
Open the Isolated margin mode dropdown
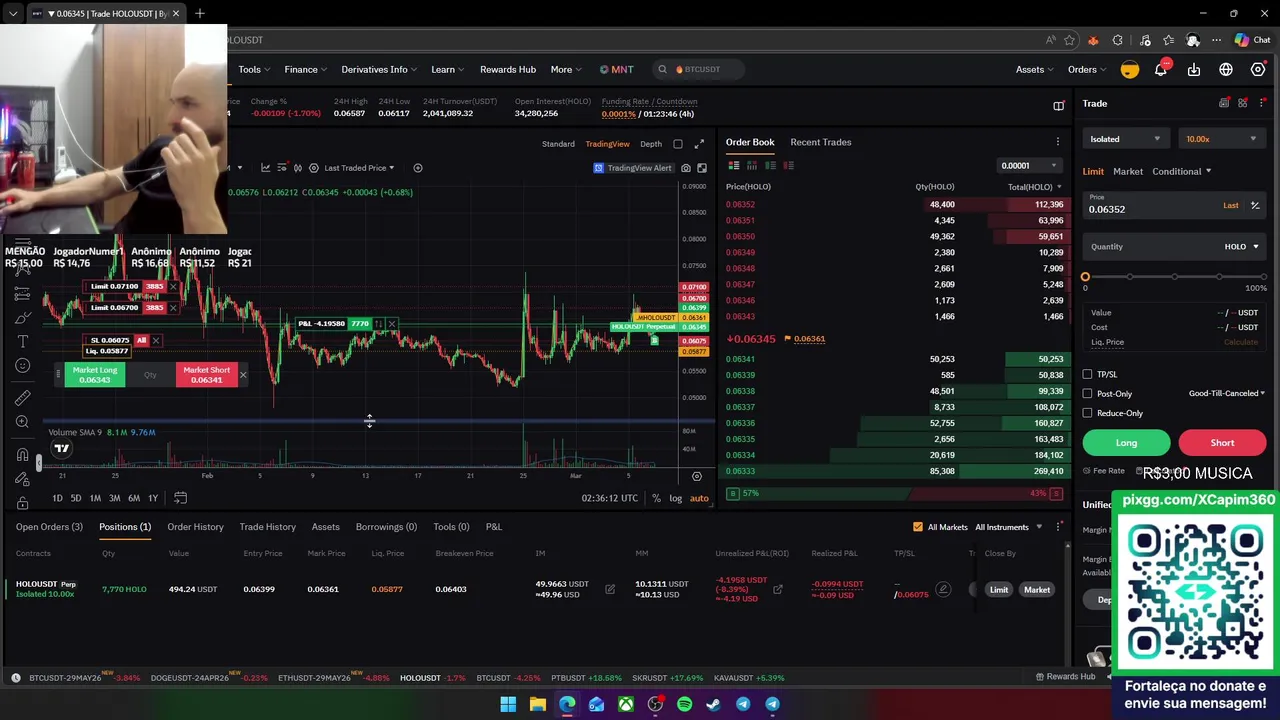(x=1124, y=139)
